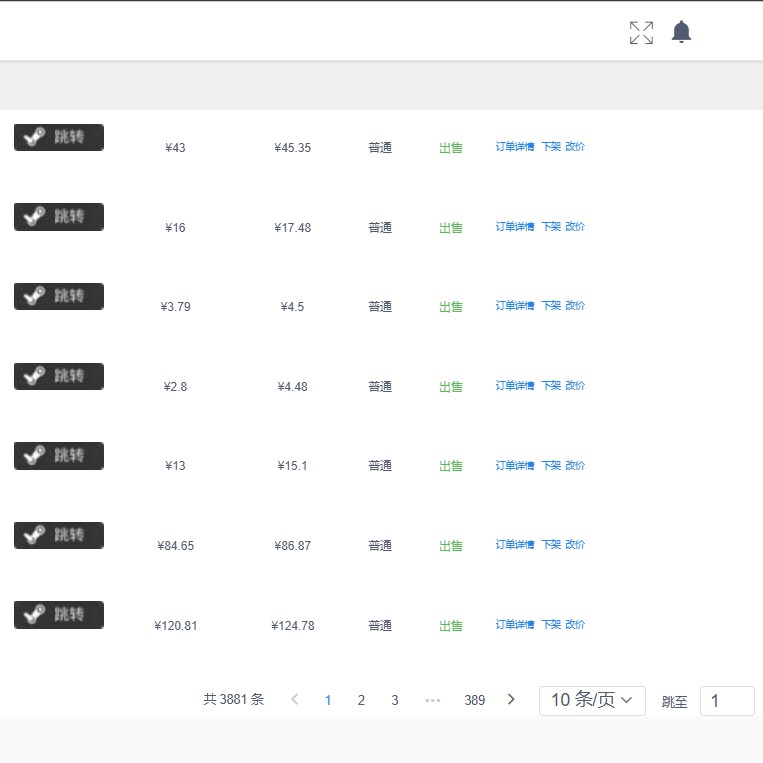
Task: Click 改价 on the ¥120.81 row
Action: coord(575,625)
